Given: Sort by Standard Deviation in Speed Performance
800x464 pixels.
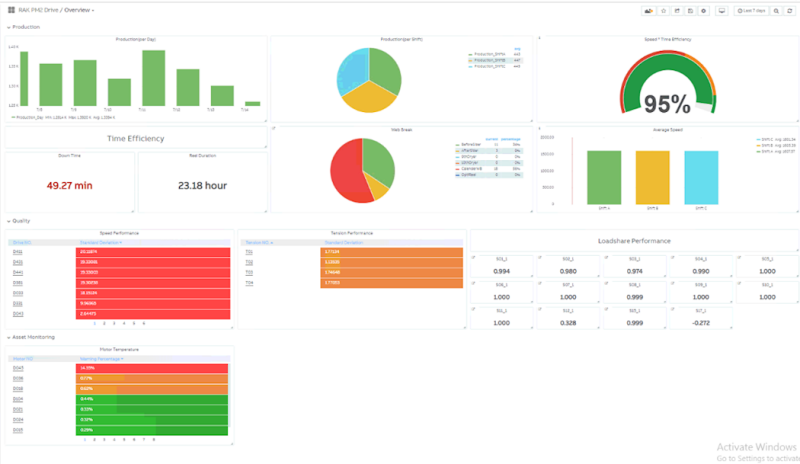Looking at the screenshot, I should point(101,242).
